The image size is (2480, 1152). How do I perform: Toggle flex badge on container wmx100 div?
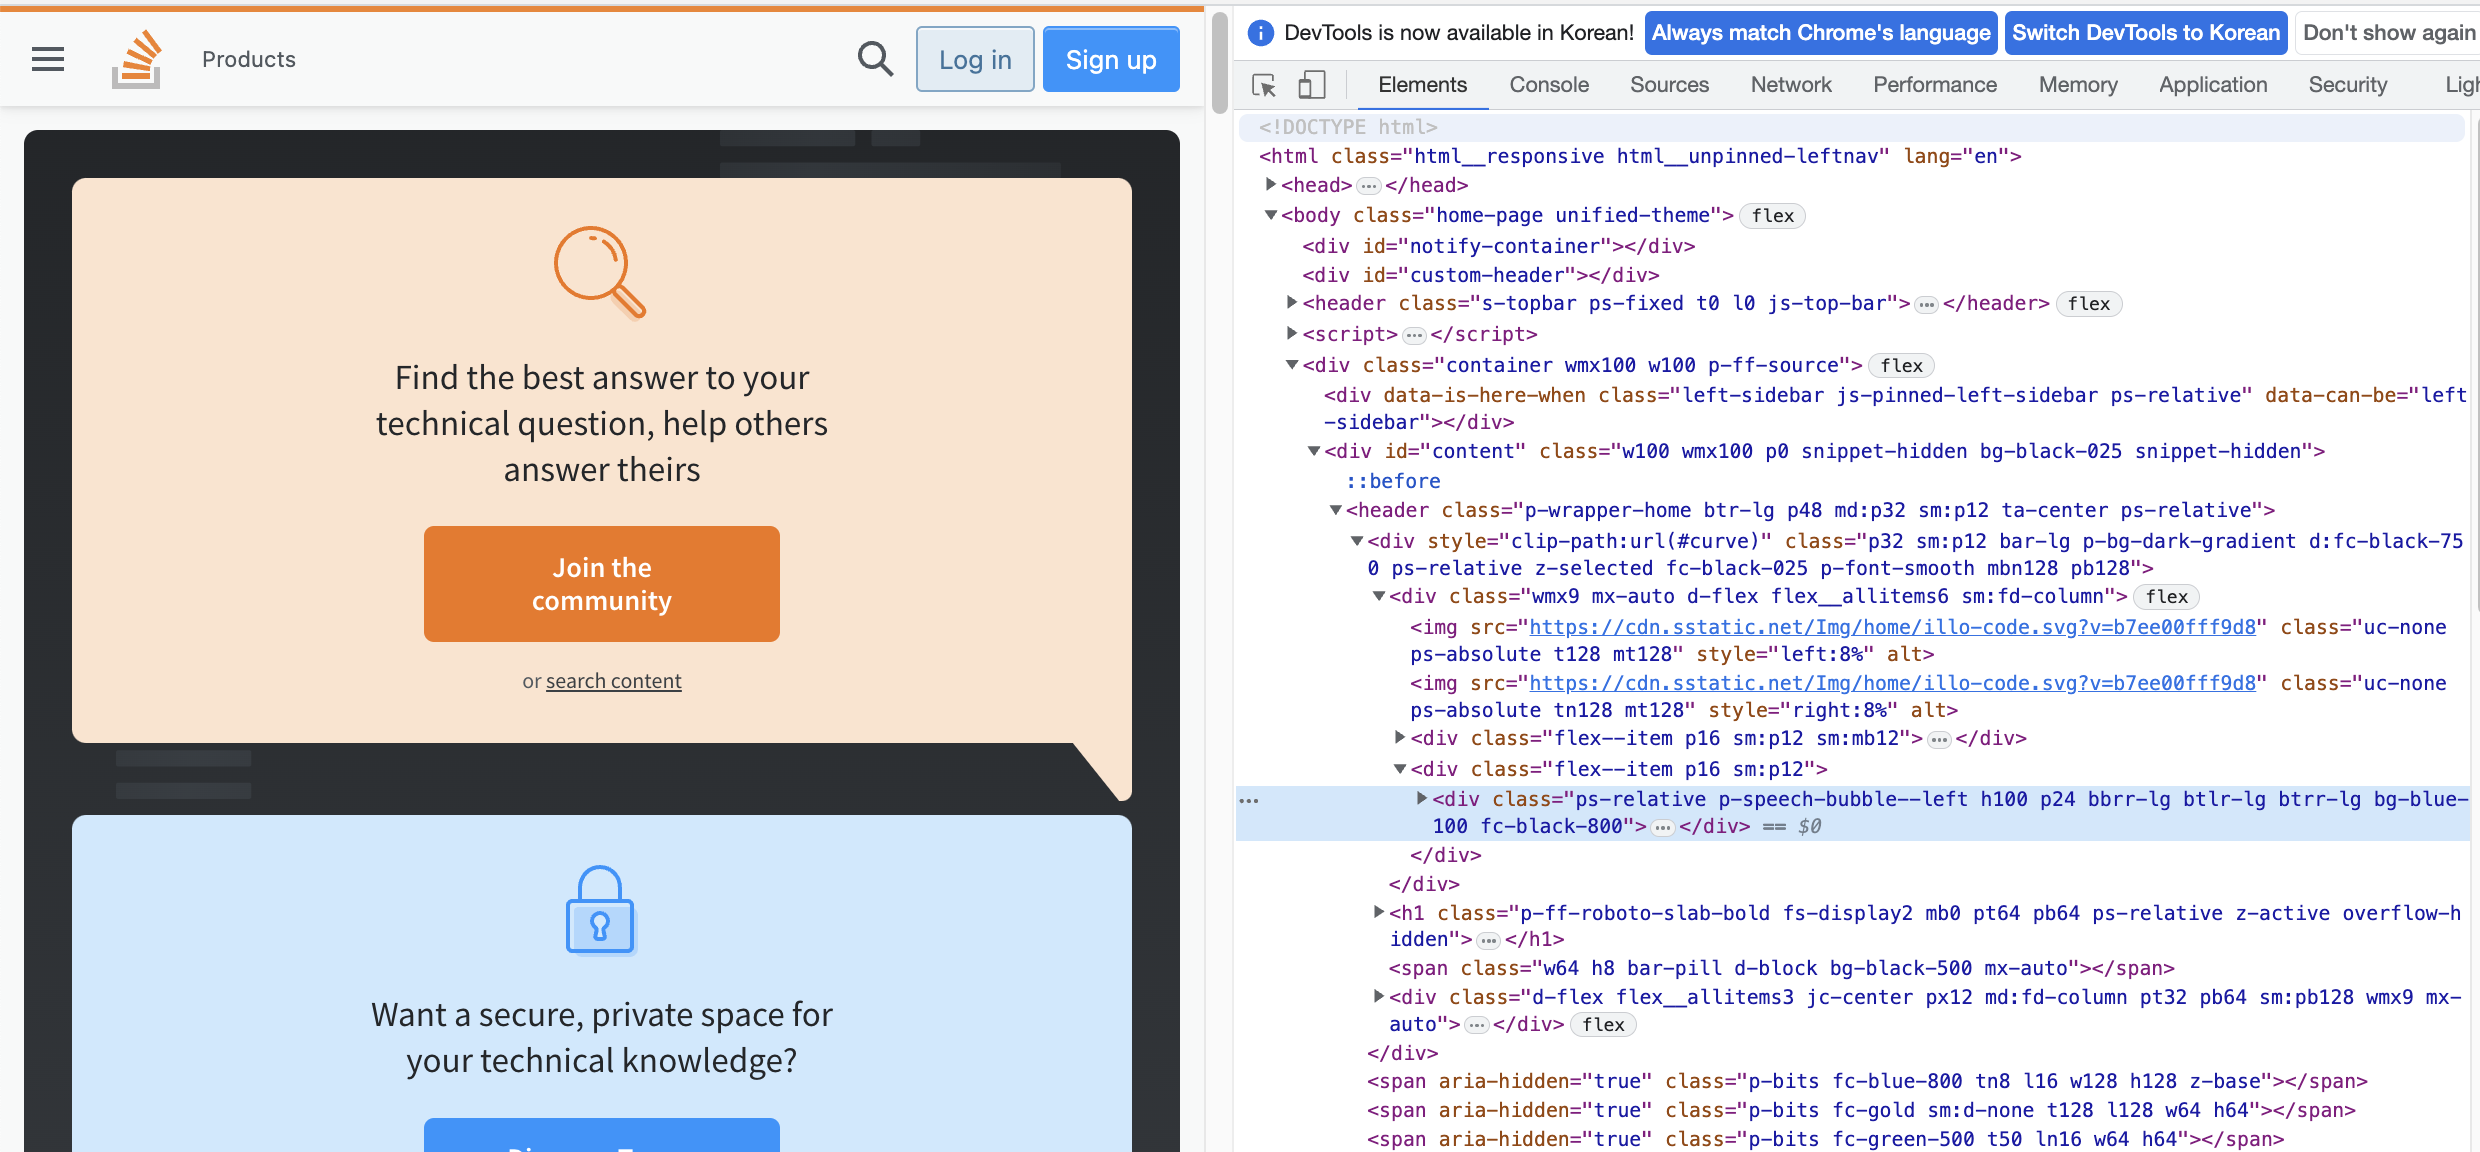tap(1901, 366)
